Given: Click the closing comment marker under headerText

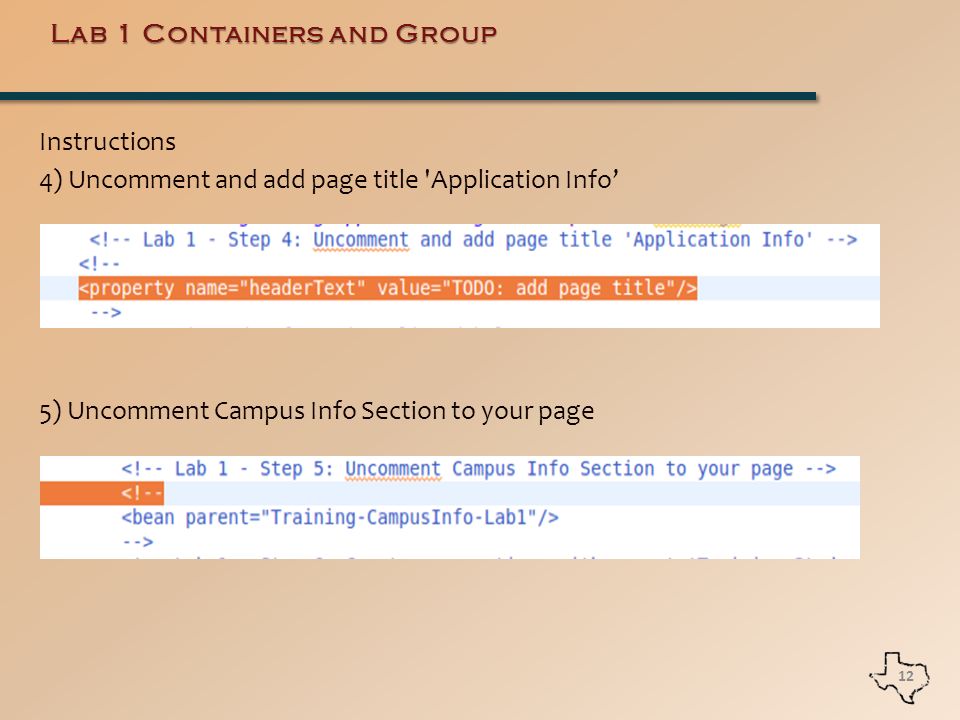Looking at the screenshot, I should [x=106, y=313].
